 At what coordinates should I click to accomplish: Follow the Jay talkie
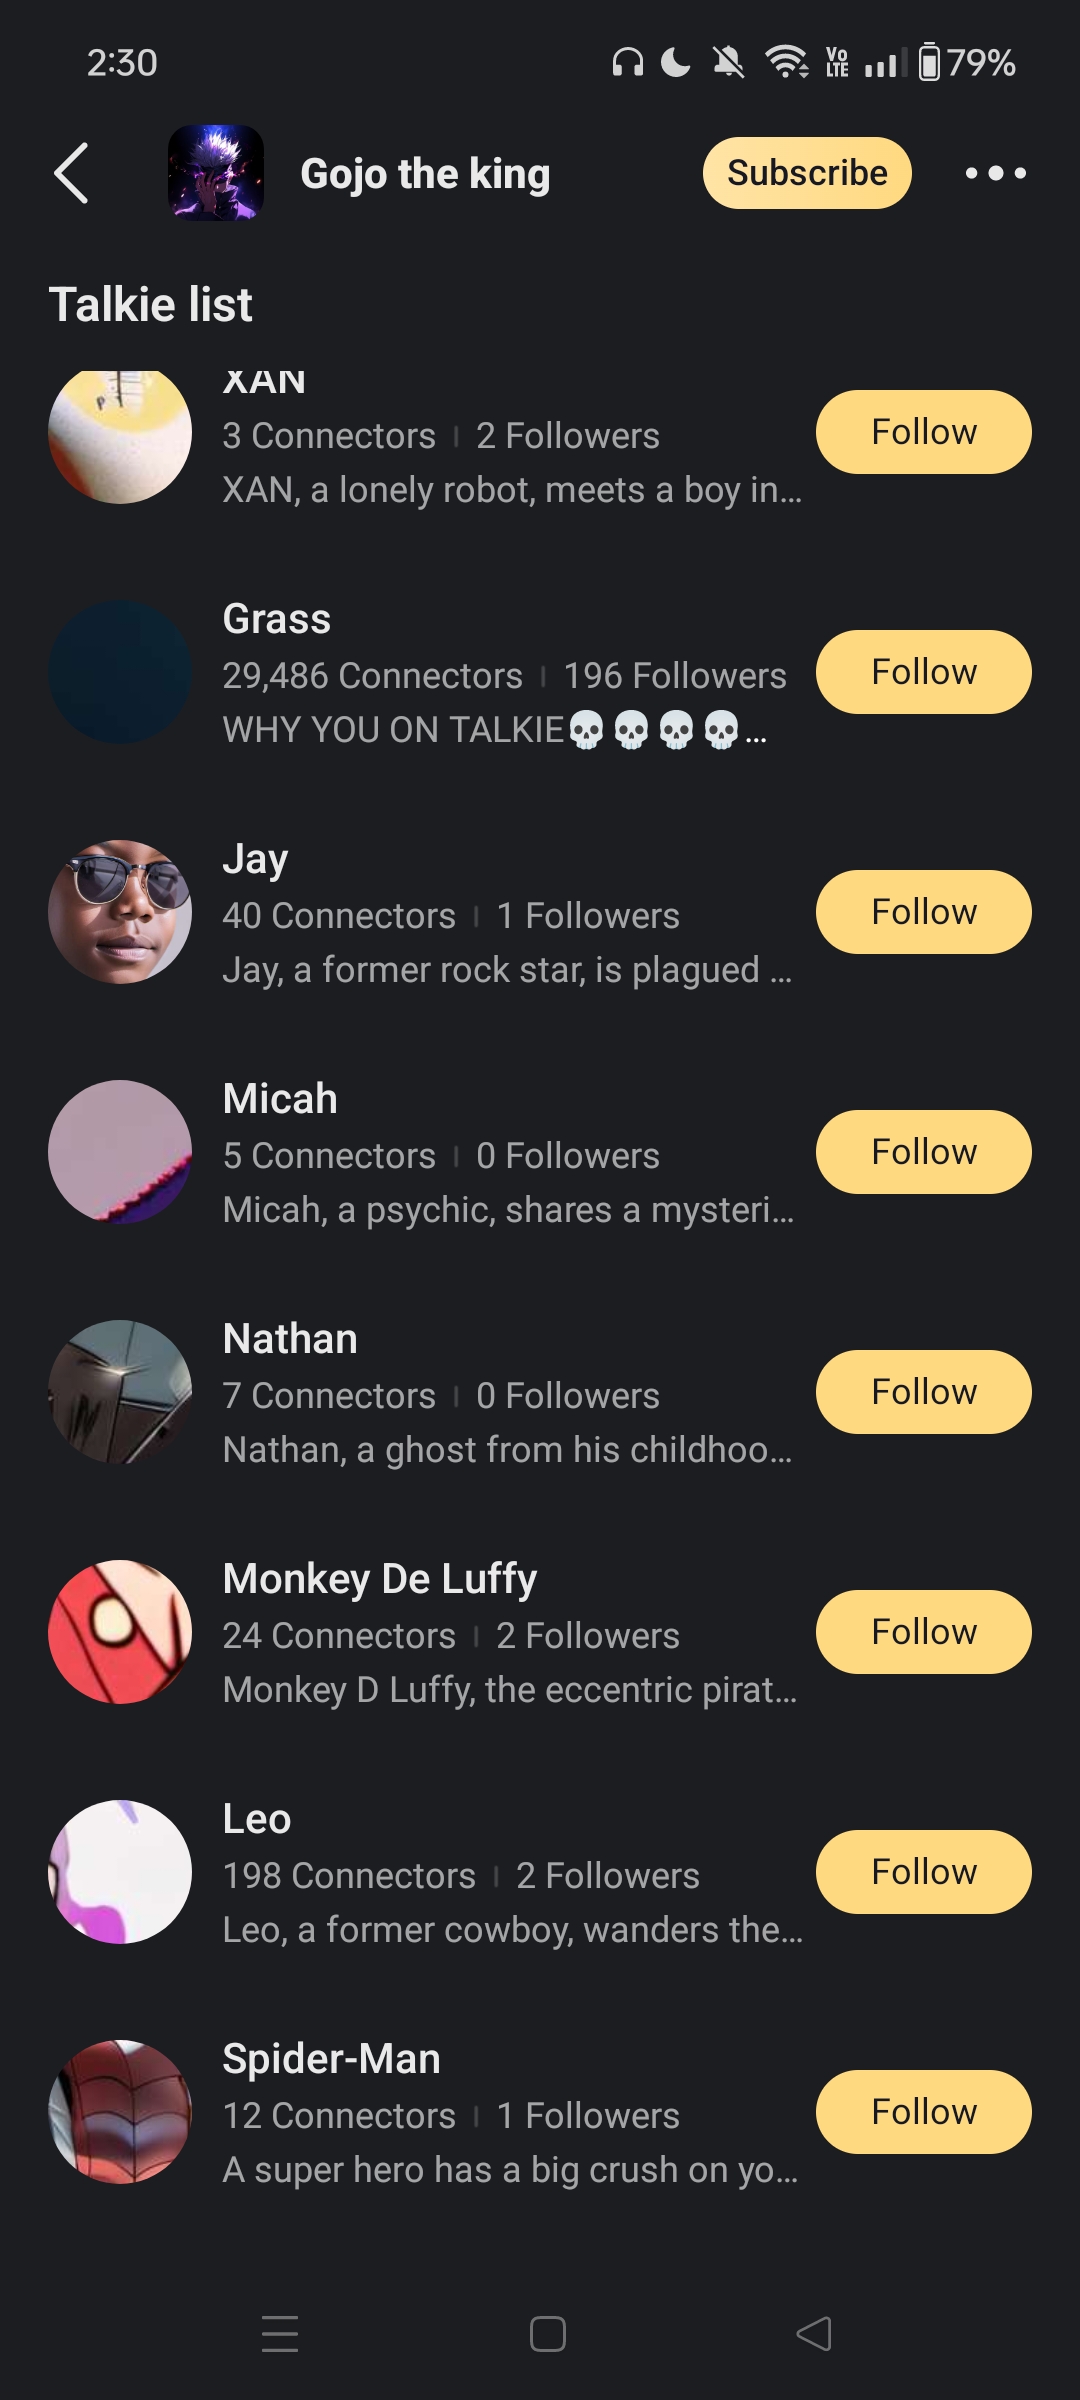(x=923, y=912)
